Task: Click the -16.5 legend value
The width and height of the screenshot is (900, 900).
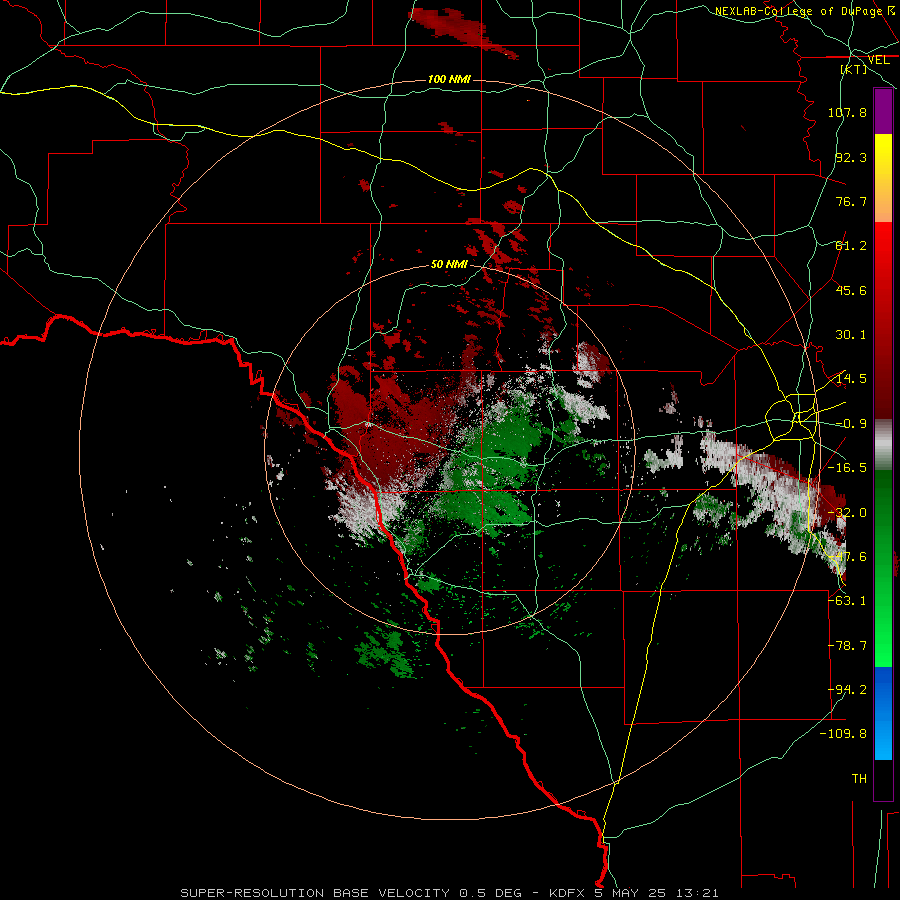Action: click(x=847, y=468)
